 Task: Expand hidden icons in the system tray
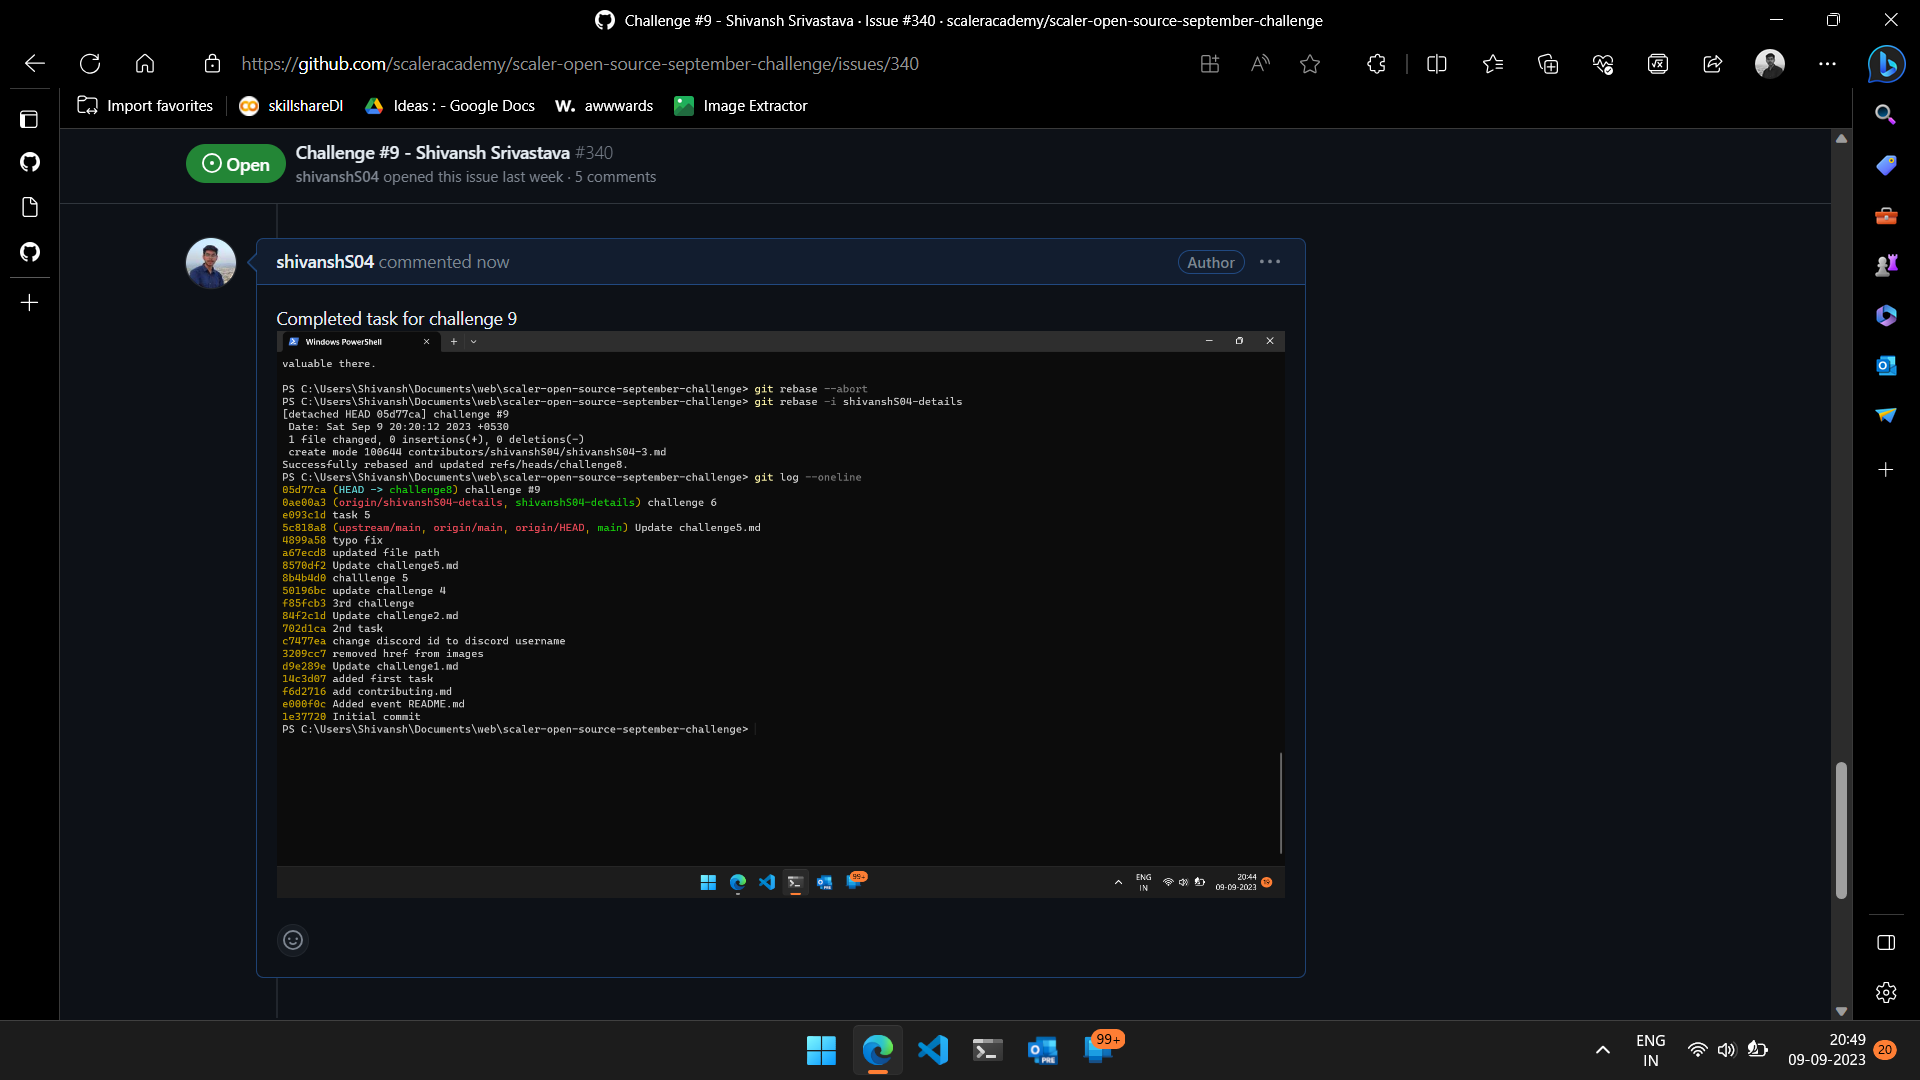[x=1602, y=1049]
